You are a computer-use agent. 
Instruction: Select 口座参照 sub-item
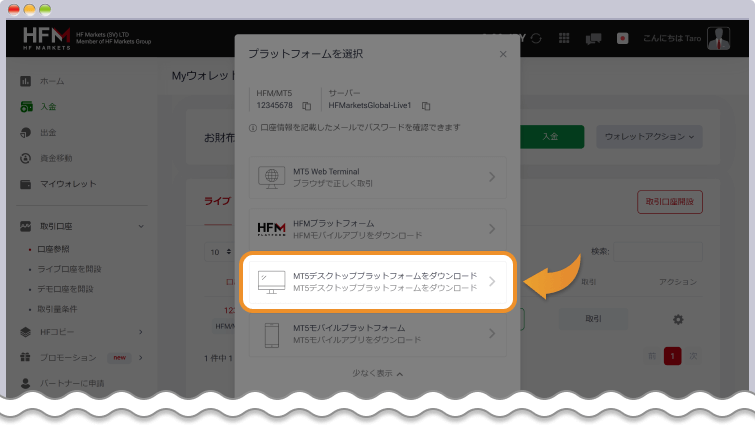(x=53, y=249)
